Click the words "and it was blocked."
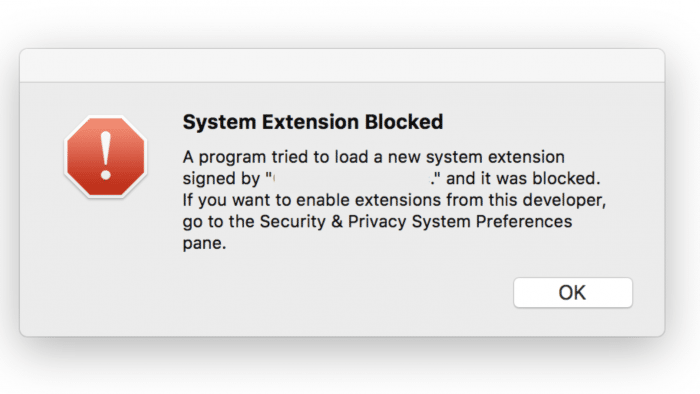Image resolution: width=700 pixels, height=394 pixels. coord(523,178)
